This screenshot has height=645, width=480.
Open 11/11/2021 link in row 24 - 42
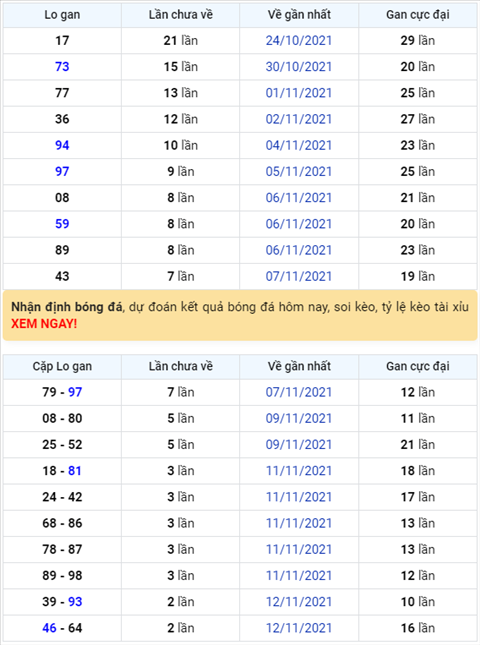tap(299, 497)
